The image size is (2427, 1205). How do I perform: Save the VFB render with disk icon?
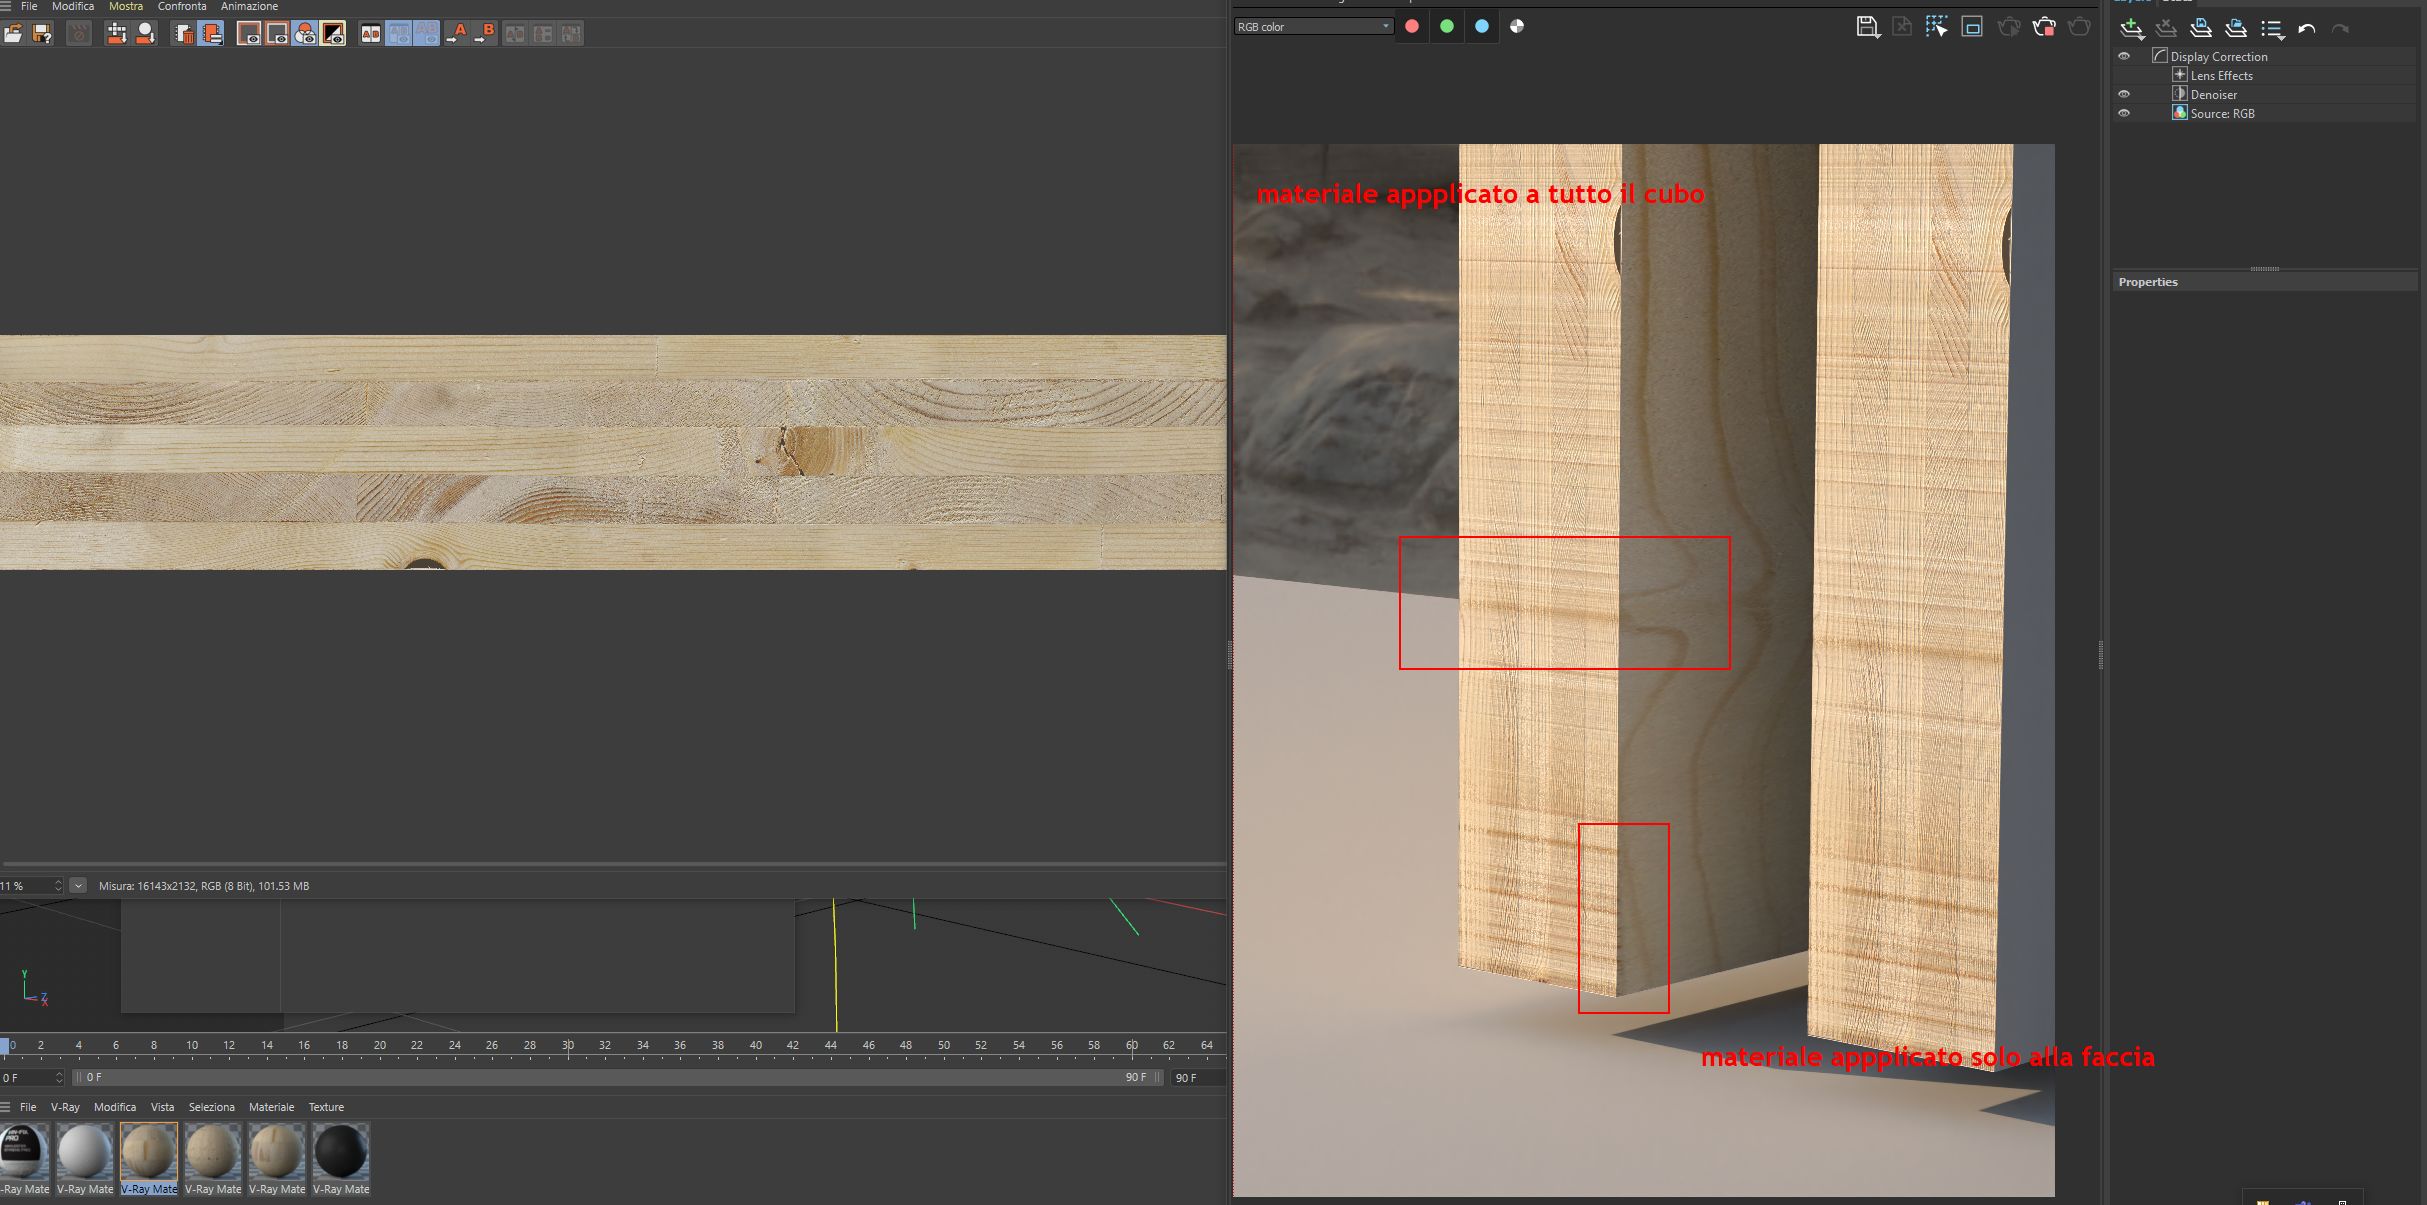(x=1866, y=27)
